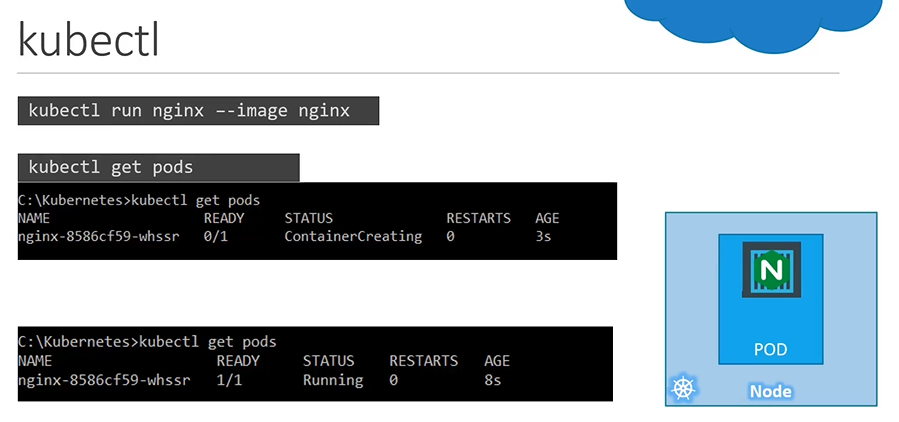The width and height of the screenshot is (899, 422).
Task: Click the STATUS column header in the first terminal
Action: coord(308,218)
